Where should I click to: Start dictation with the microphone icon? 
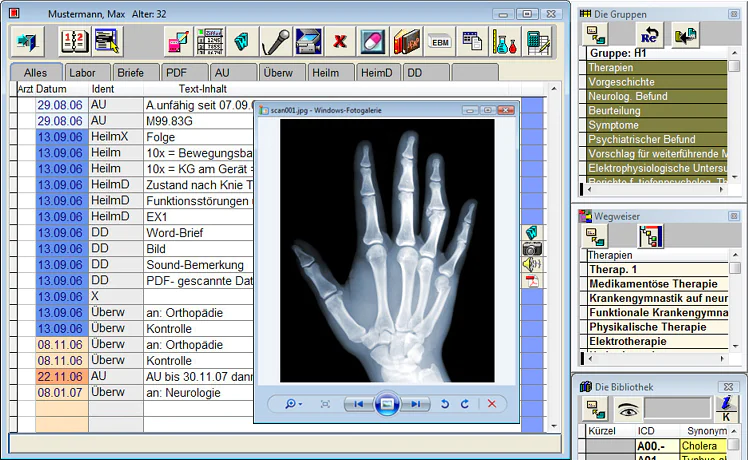point(275,42)
